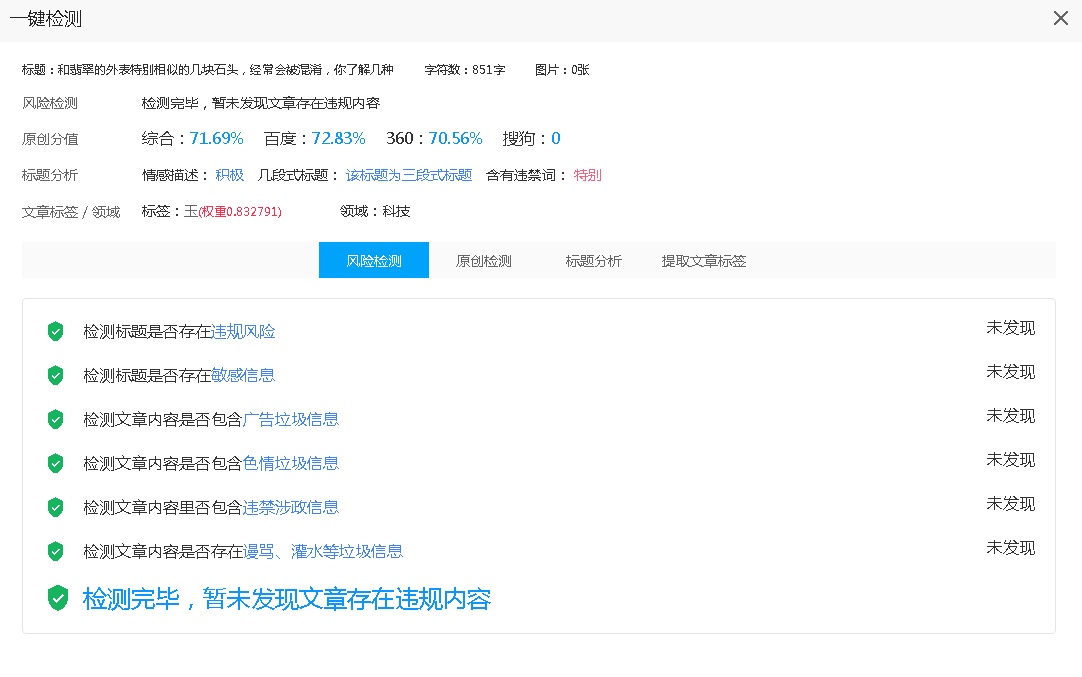Click the shield icon nearest the bottom result line
This screenshot has height=677, width=1082.
(56, 599)
